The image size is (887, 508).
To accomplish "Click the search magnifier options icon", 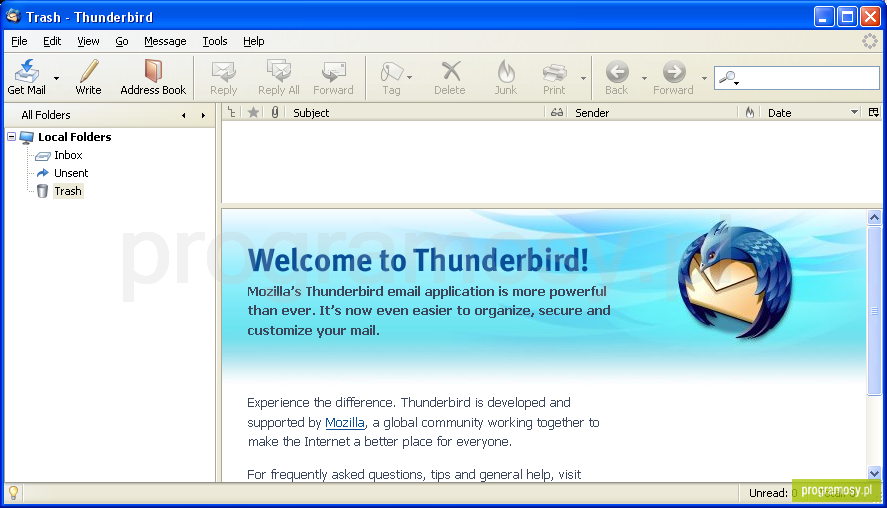I will click(729, 78).
